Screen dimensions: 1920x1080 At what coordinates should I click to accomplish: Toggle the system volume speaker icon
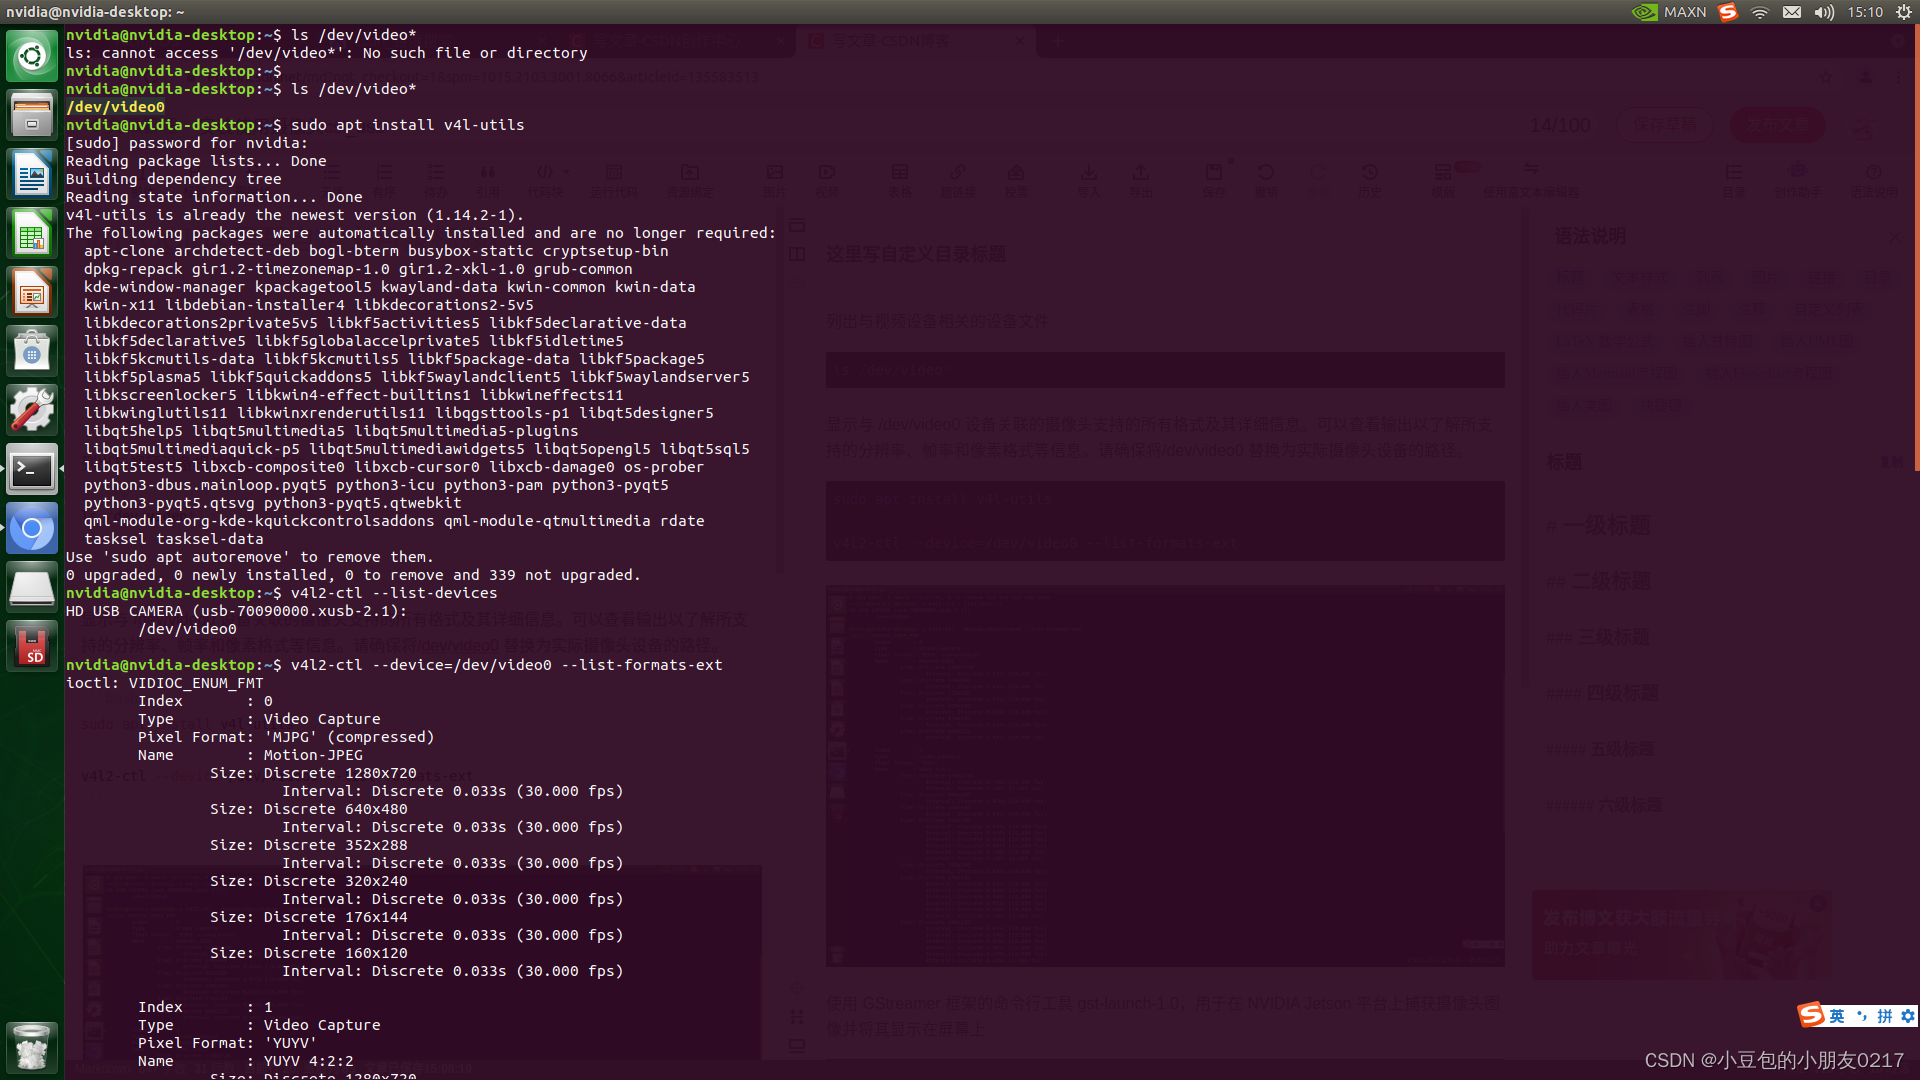1824,12
